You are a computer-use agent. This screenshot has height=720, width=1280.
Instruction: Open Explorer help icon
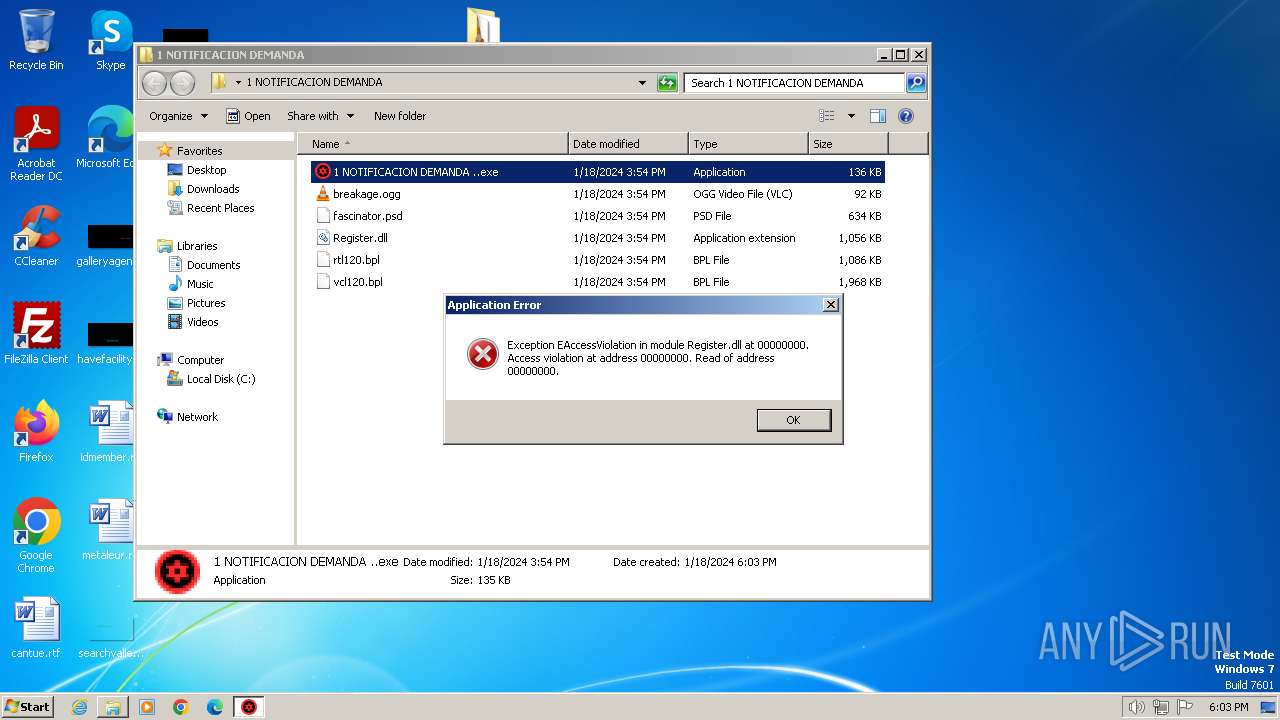906,116
